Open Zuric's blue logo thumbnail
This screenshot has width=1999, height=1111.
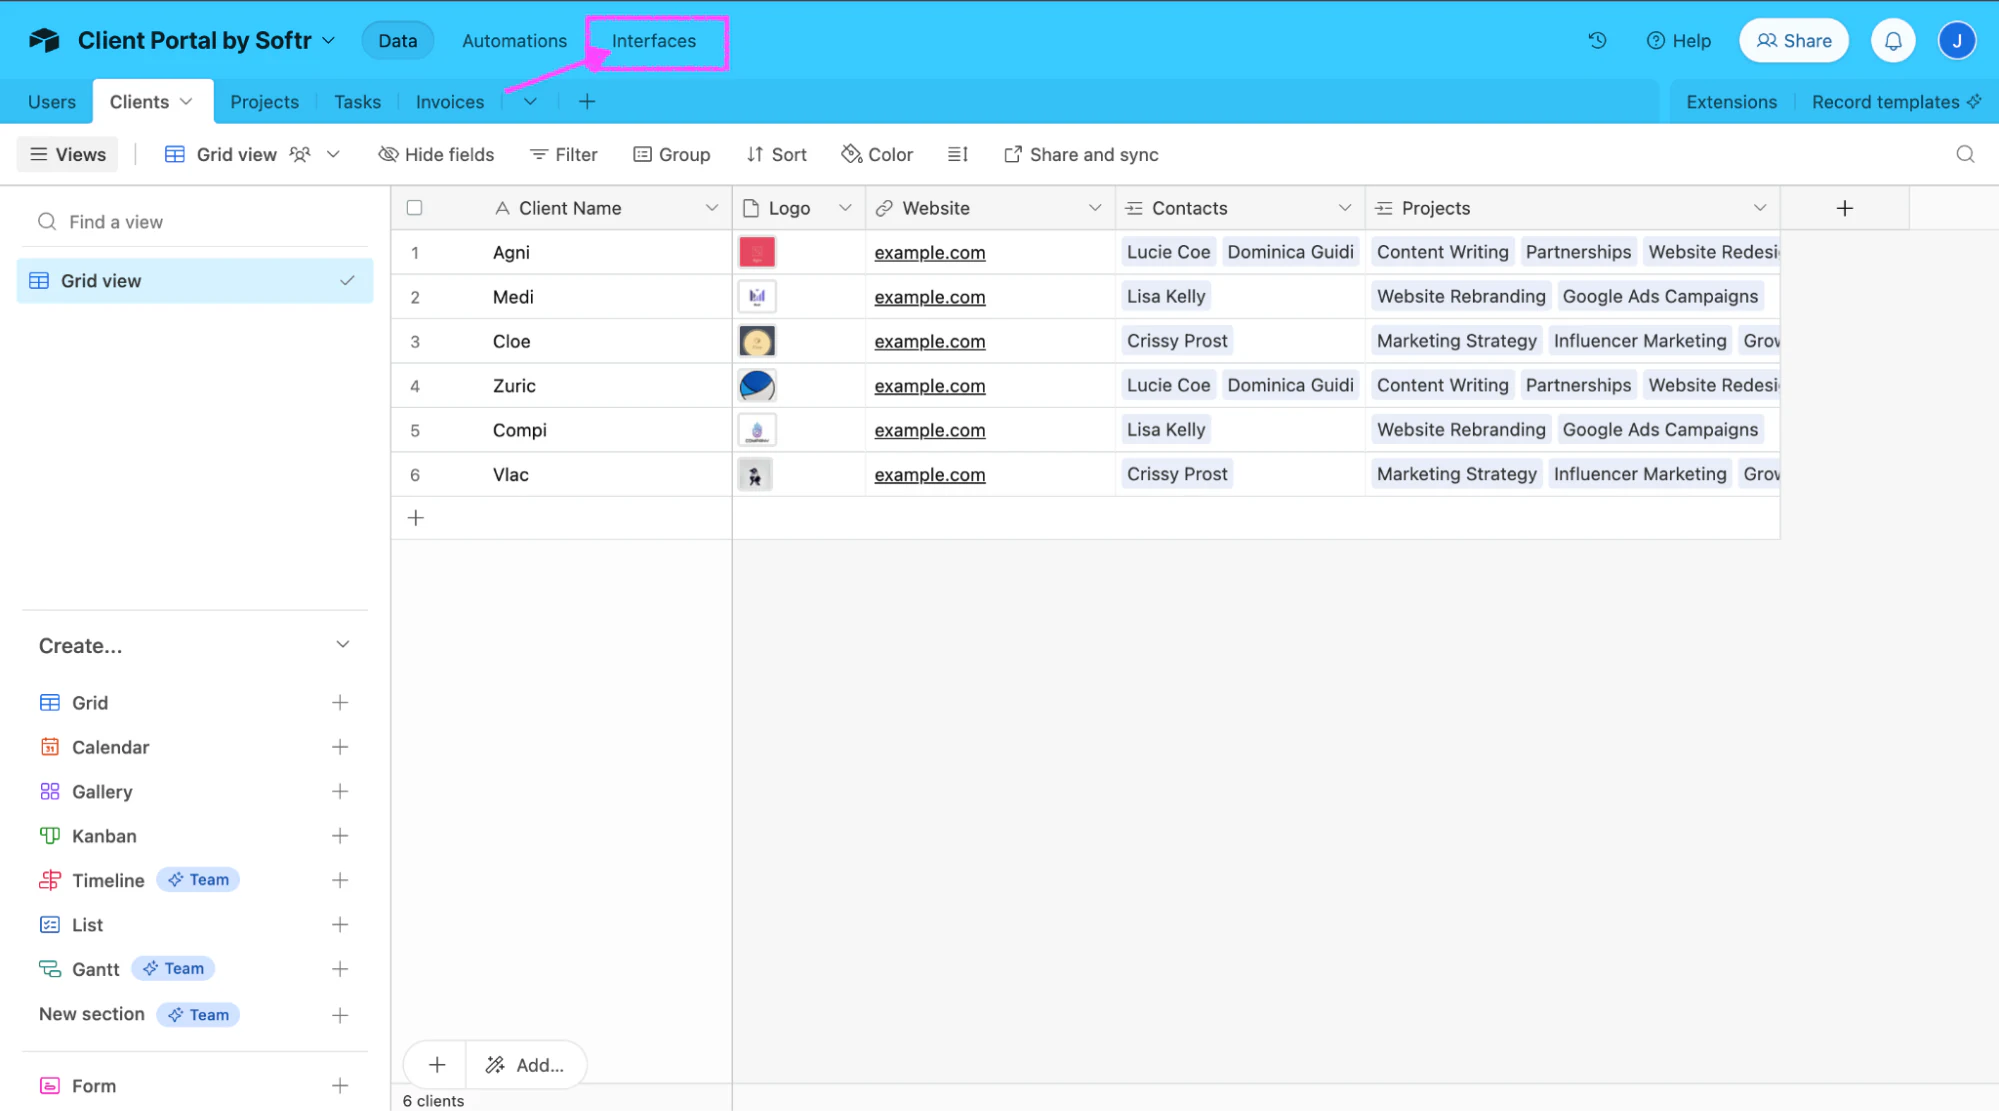pos(757,385)
